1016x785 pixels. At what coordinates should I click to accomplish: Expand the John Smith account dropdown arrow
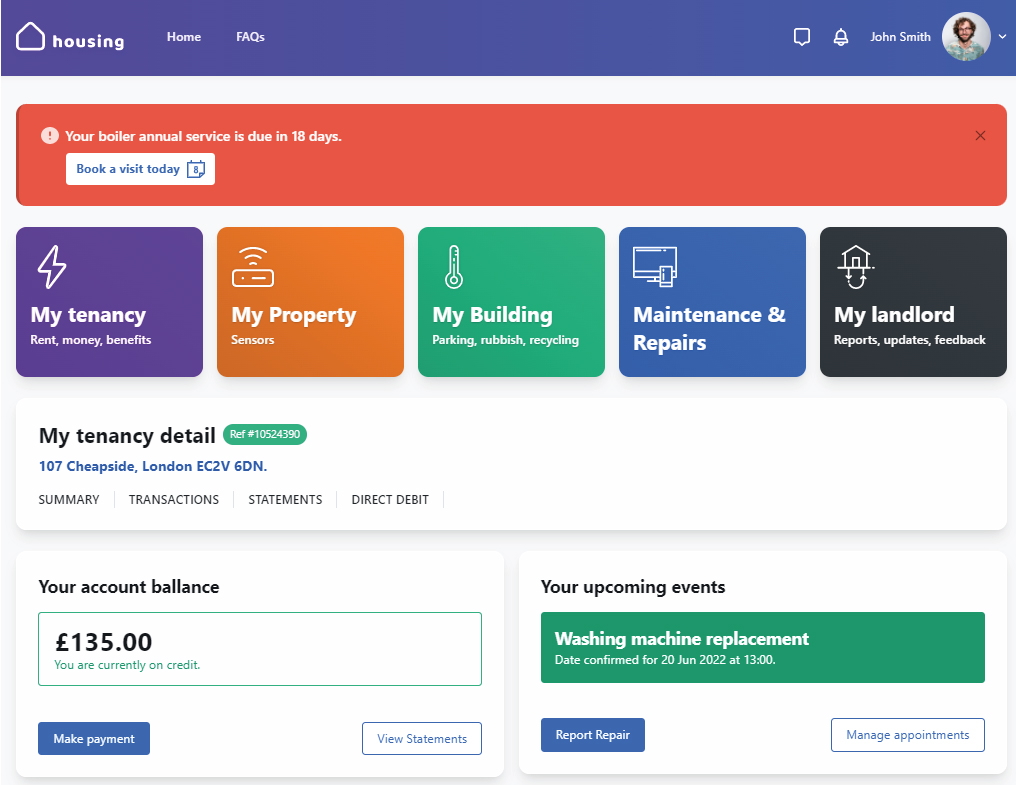(1003, 37)
